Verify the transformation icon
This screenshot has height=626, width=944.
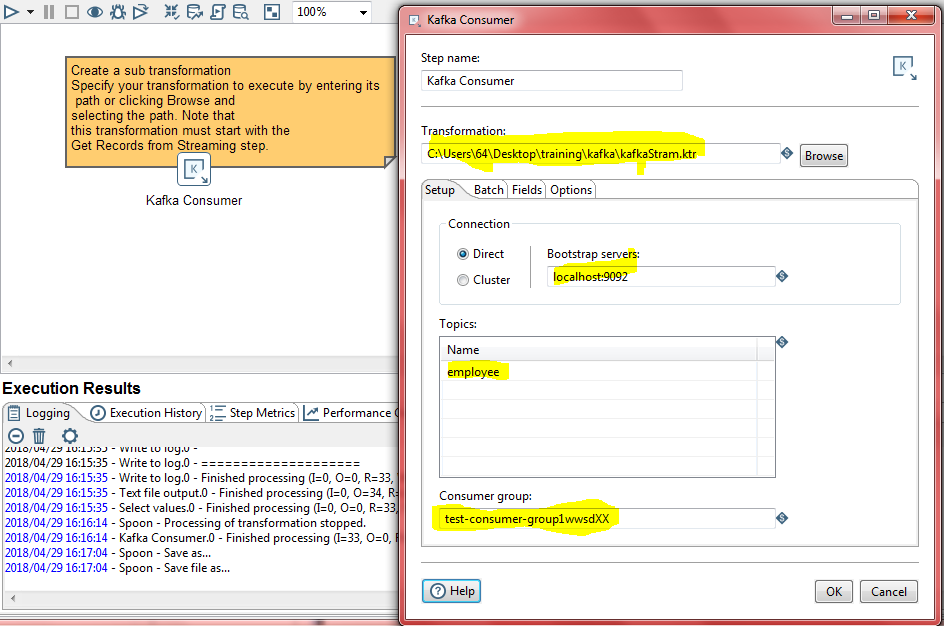tap(172, 11)
